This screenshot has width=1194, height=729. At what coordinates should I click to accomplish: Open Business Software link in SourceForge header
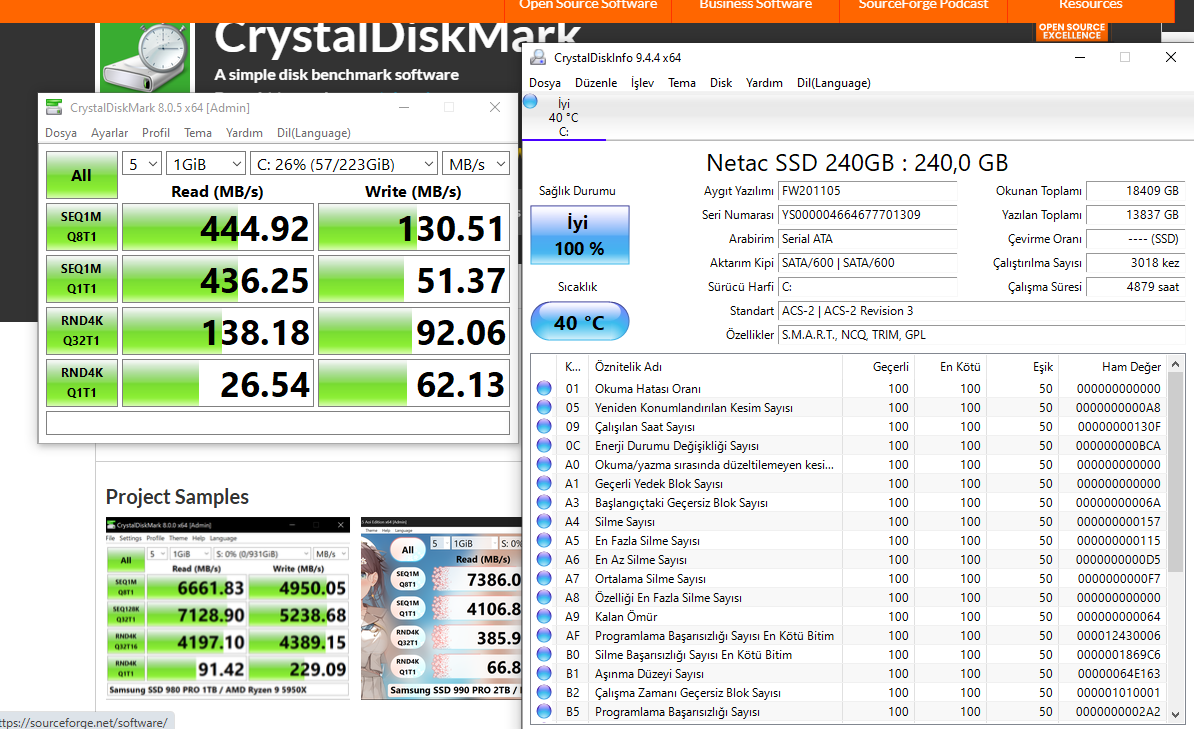pyautogui.click(x=755, y=6)
